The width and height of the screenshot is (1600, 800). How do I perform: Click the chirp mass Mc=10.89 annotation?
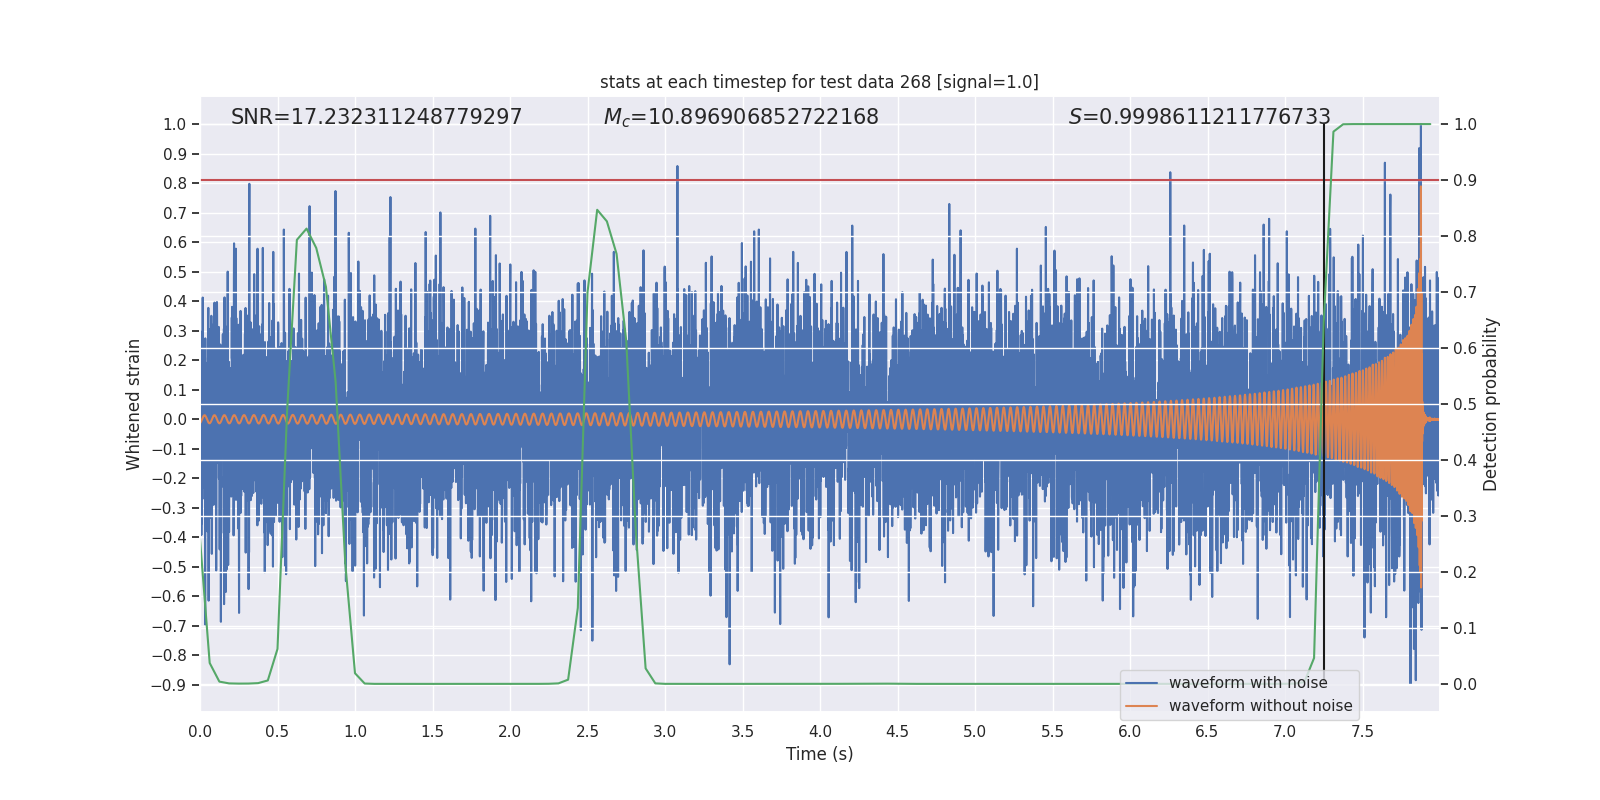[x=741, y=117]
